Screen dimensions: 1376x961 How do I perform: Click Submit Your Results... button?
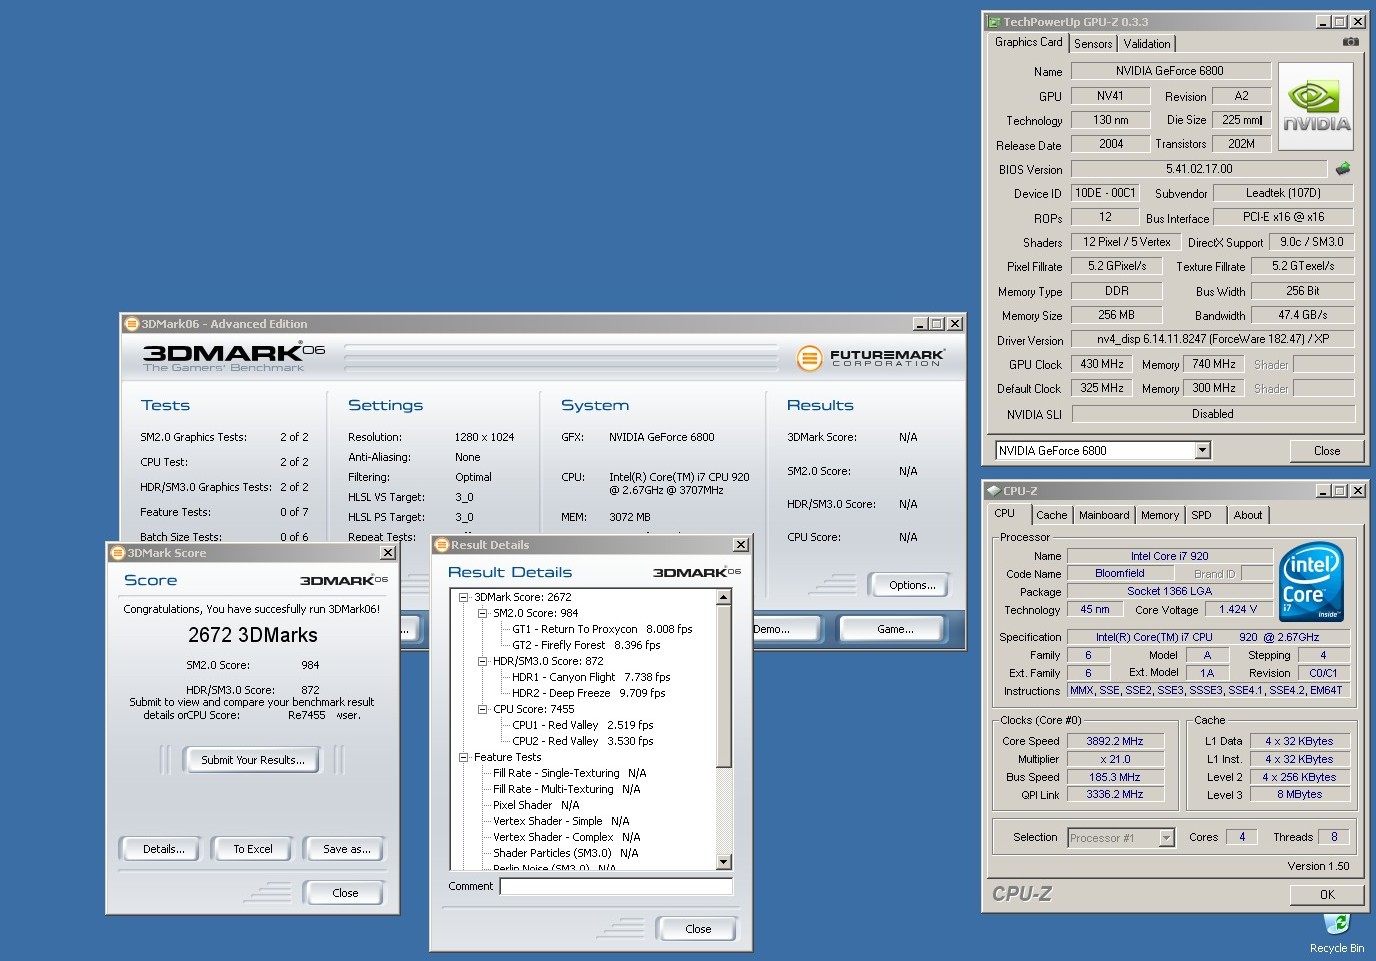(x=252, y=760)
